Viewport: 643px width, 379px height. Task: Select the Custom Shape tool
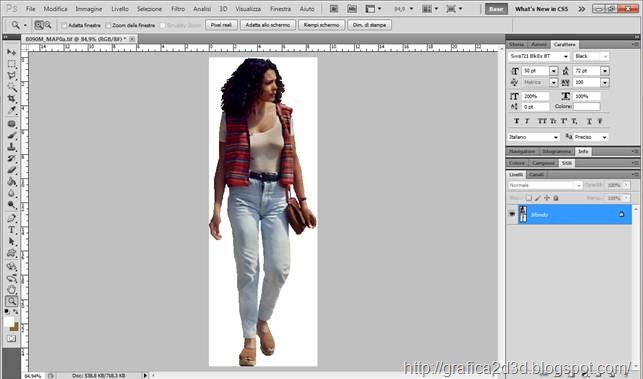pos(11,253)
